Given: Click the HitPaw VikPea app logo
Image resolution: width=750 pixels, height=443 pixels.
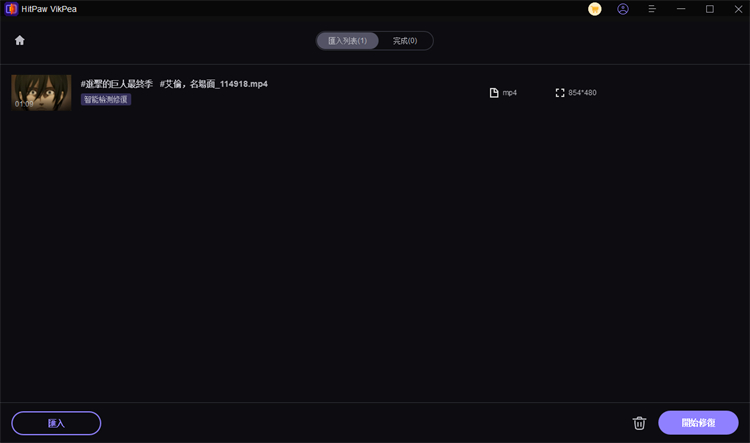Looking at the screenshot, I should pyautogui.click(x=11, y=9).
